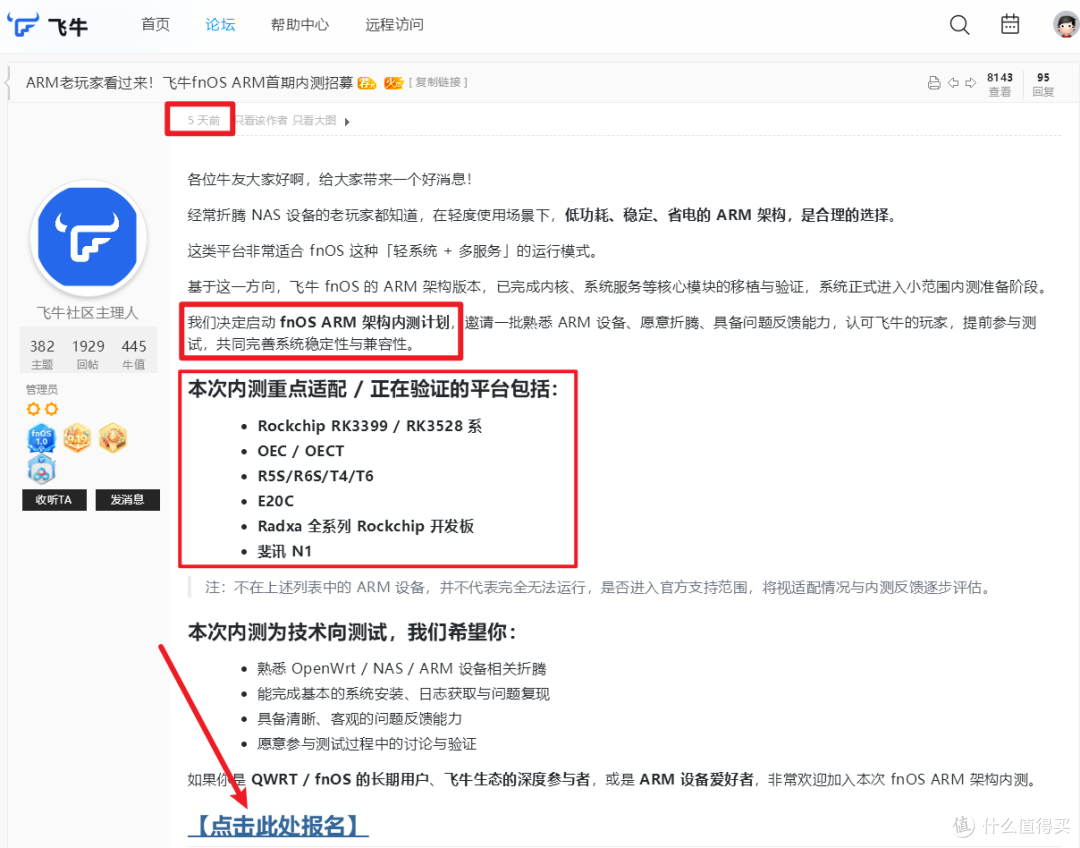Open the calendar check-in icon
1080x848 pixels.
tap(1010, 24)
